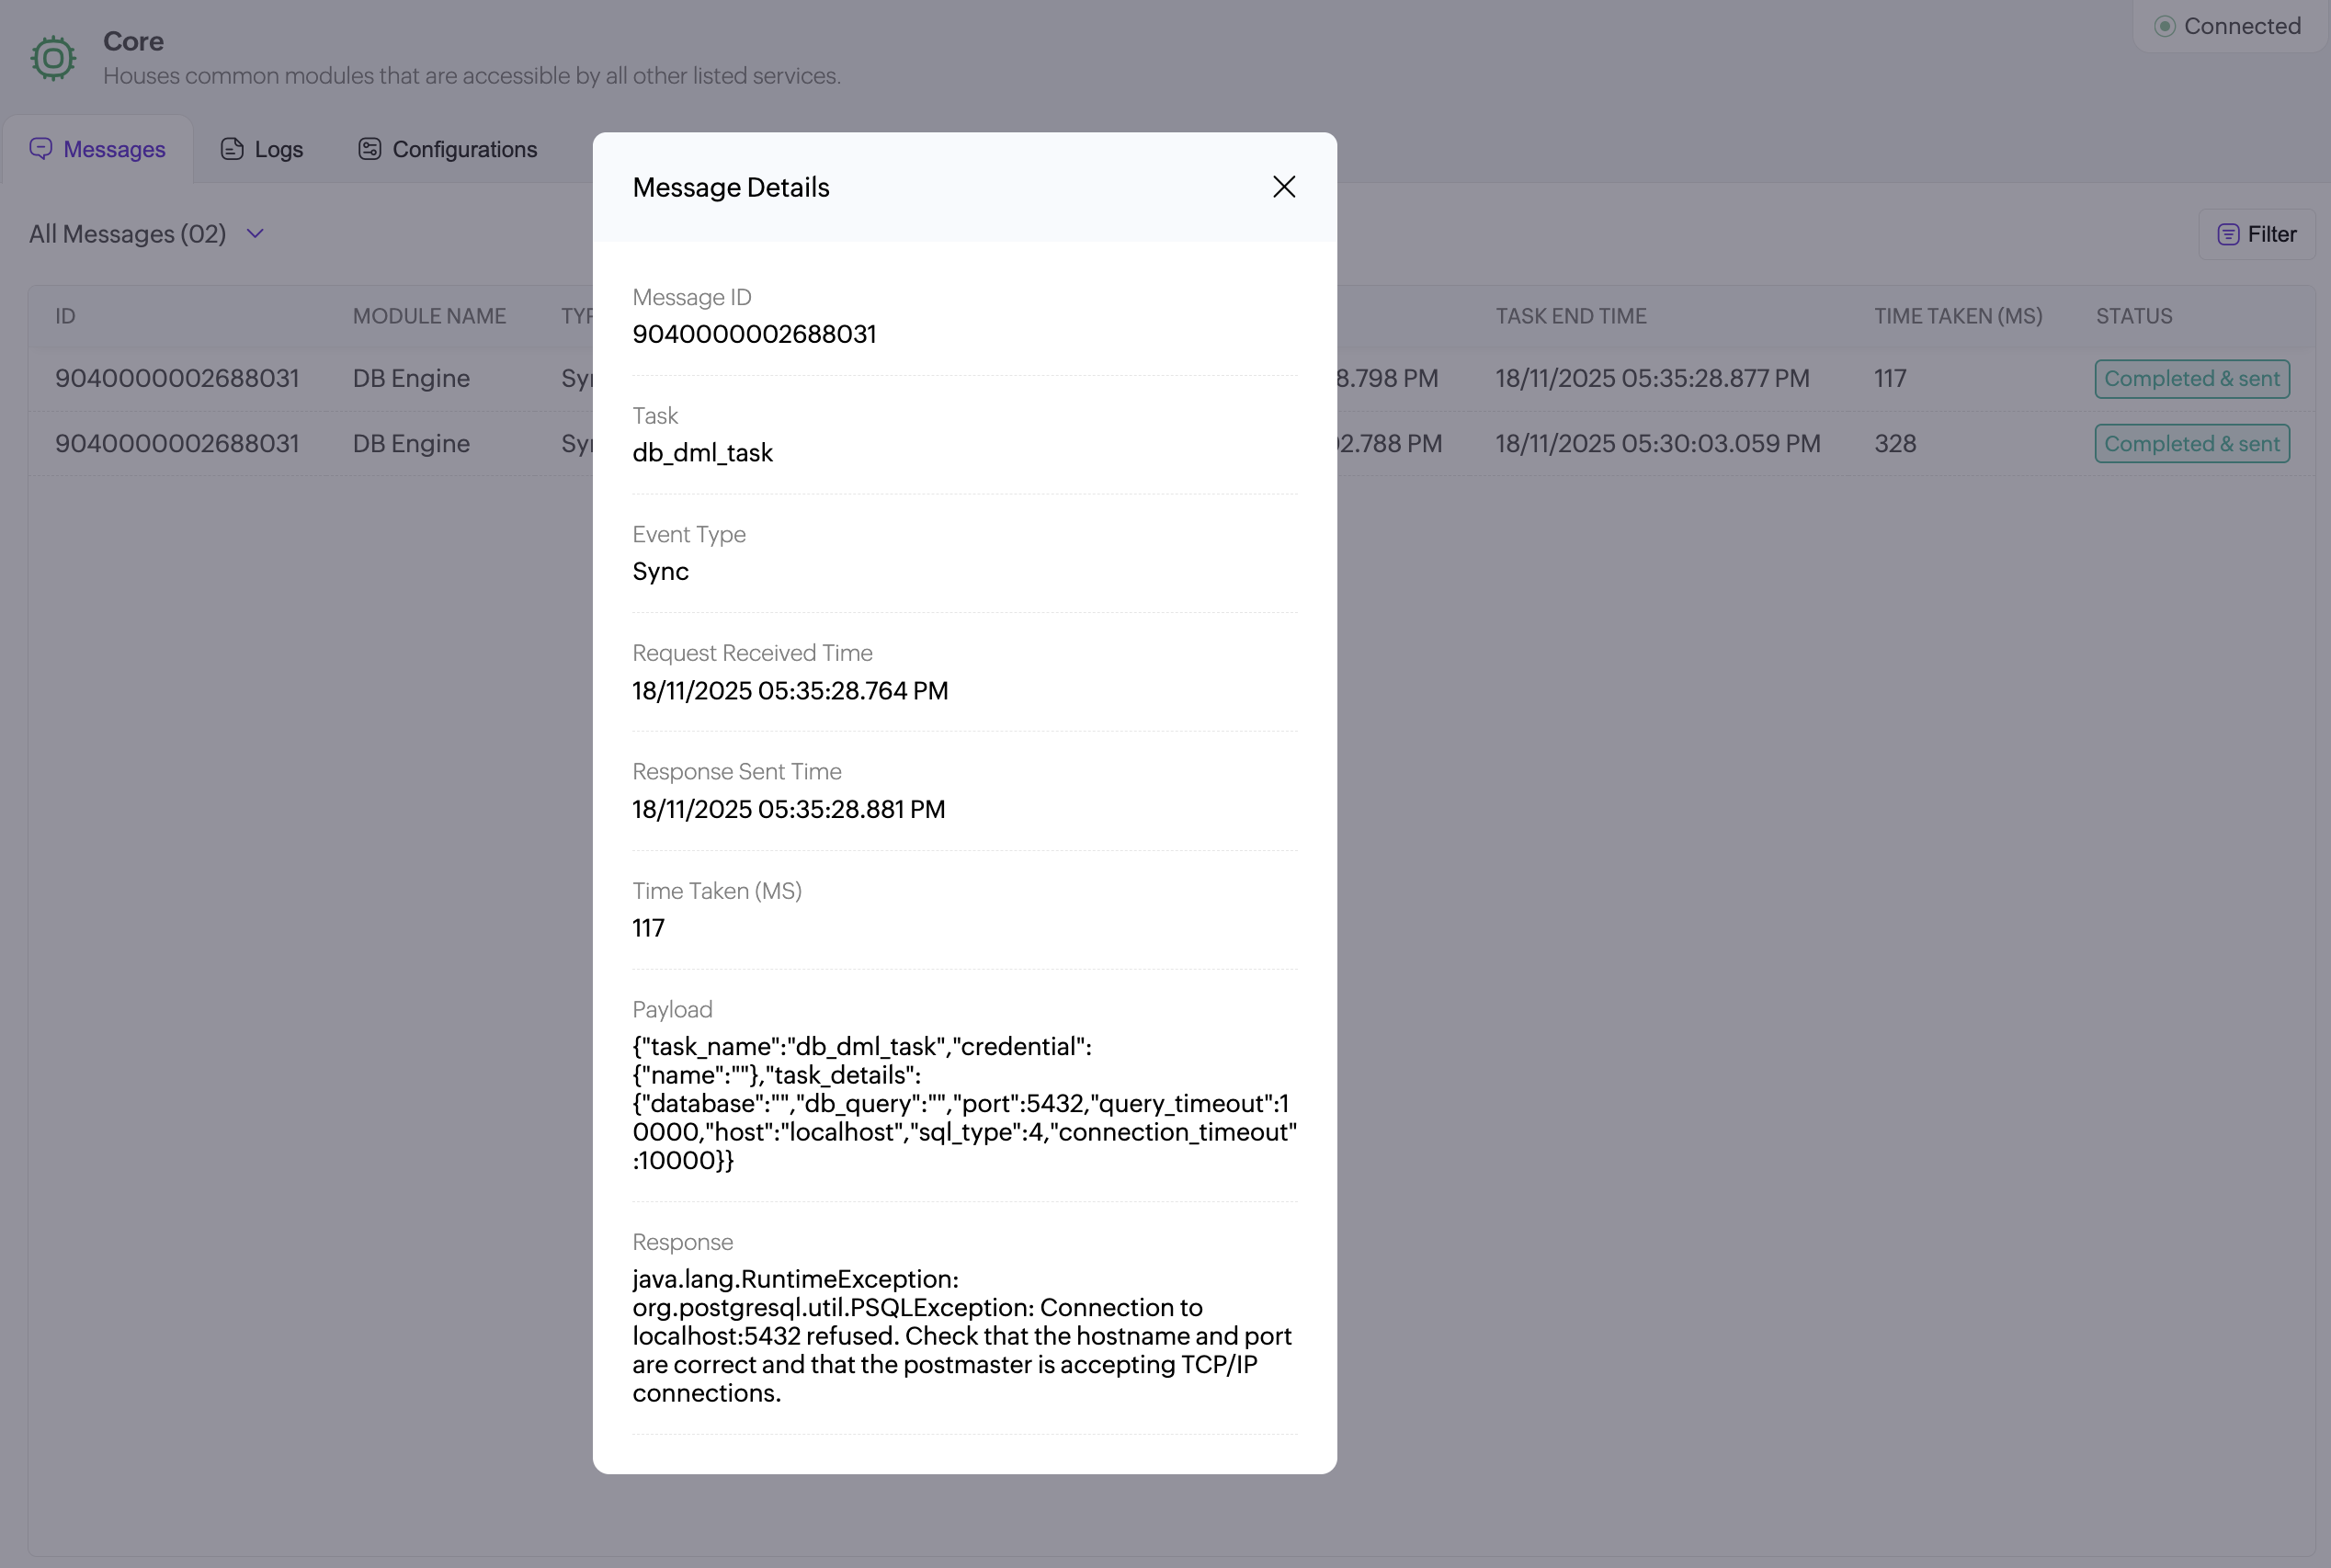
Task: Click the Filter icon
Action: (2228, 234)
